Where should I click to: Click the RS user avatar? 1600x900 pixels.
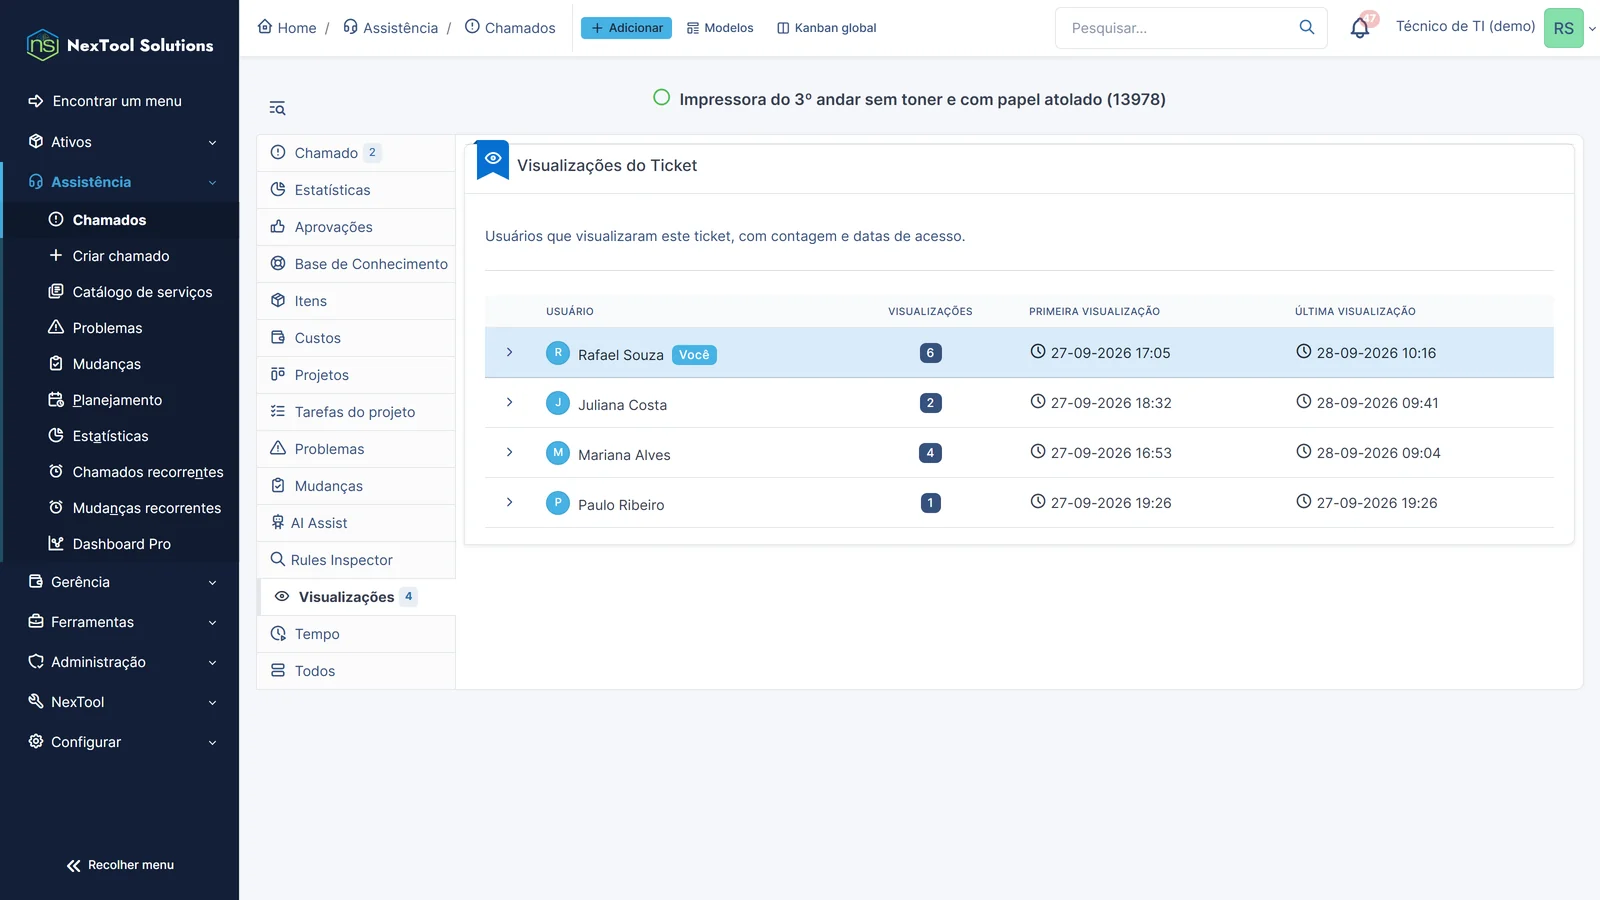(1563, 28)
